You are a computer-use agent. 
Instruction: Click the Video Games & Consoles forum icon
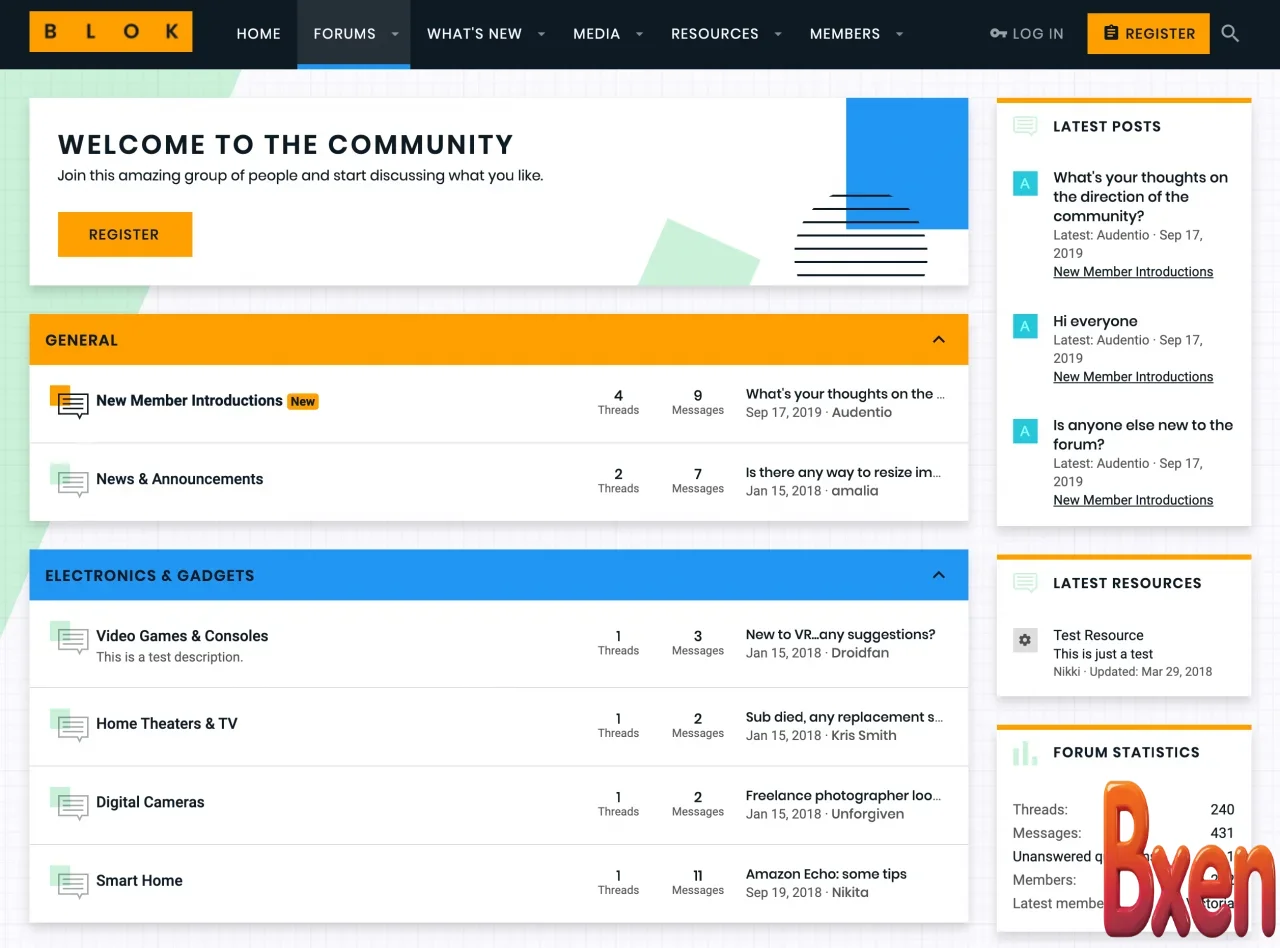70,638
